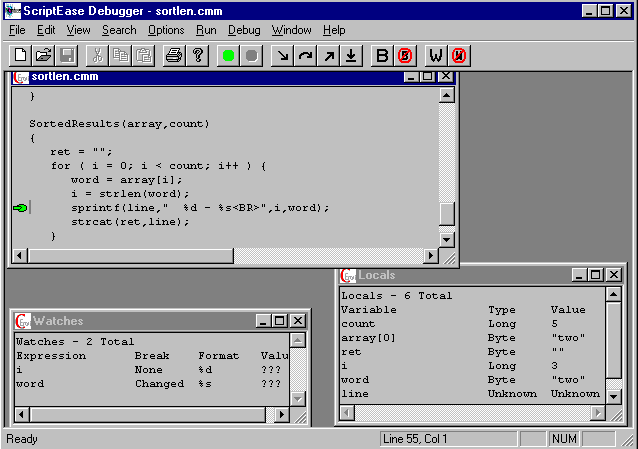Click the 'strcat(ret,line);' code line

130,222
